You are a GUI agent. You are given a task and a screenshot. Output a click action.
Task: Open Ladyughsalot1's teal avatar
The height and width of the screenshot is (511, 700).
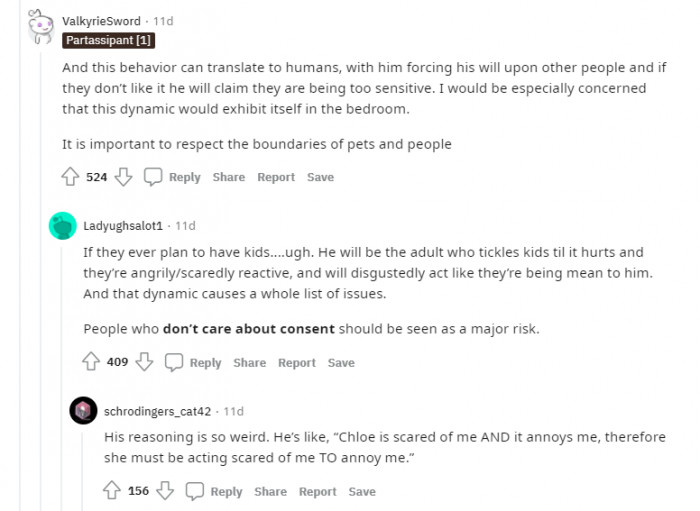coord(62,226)
